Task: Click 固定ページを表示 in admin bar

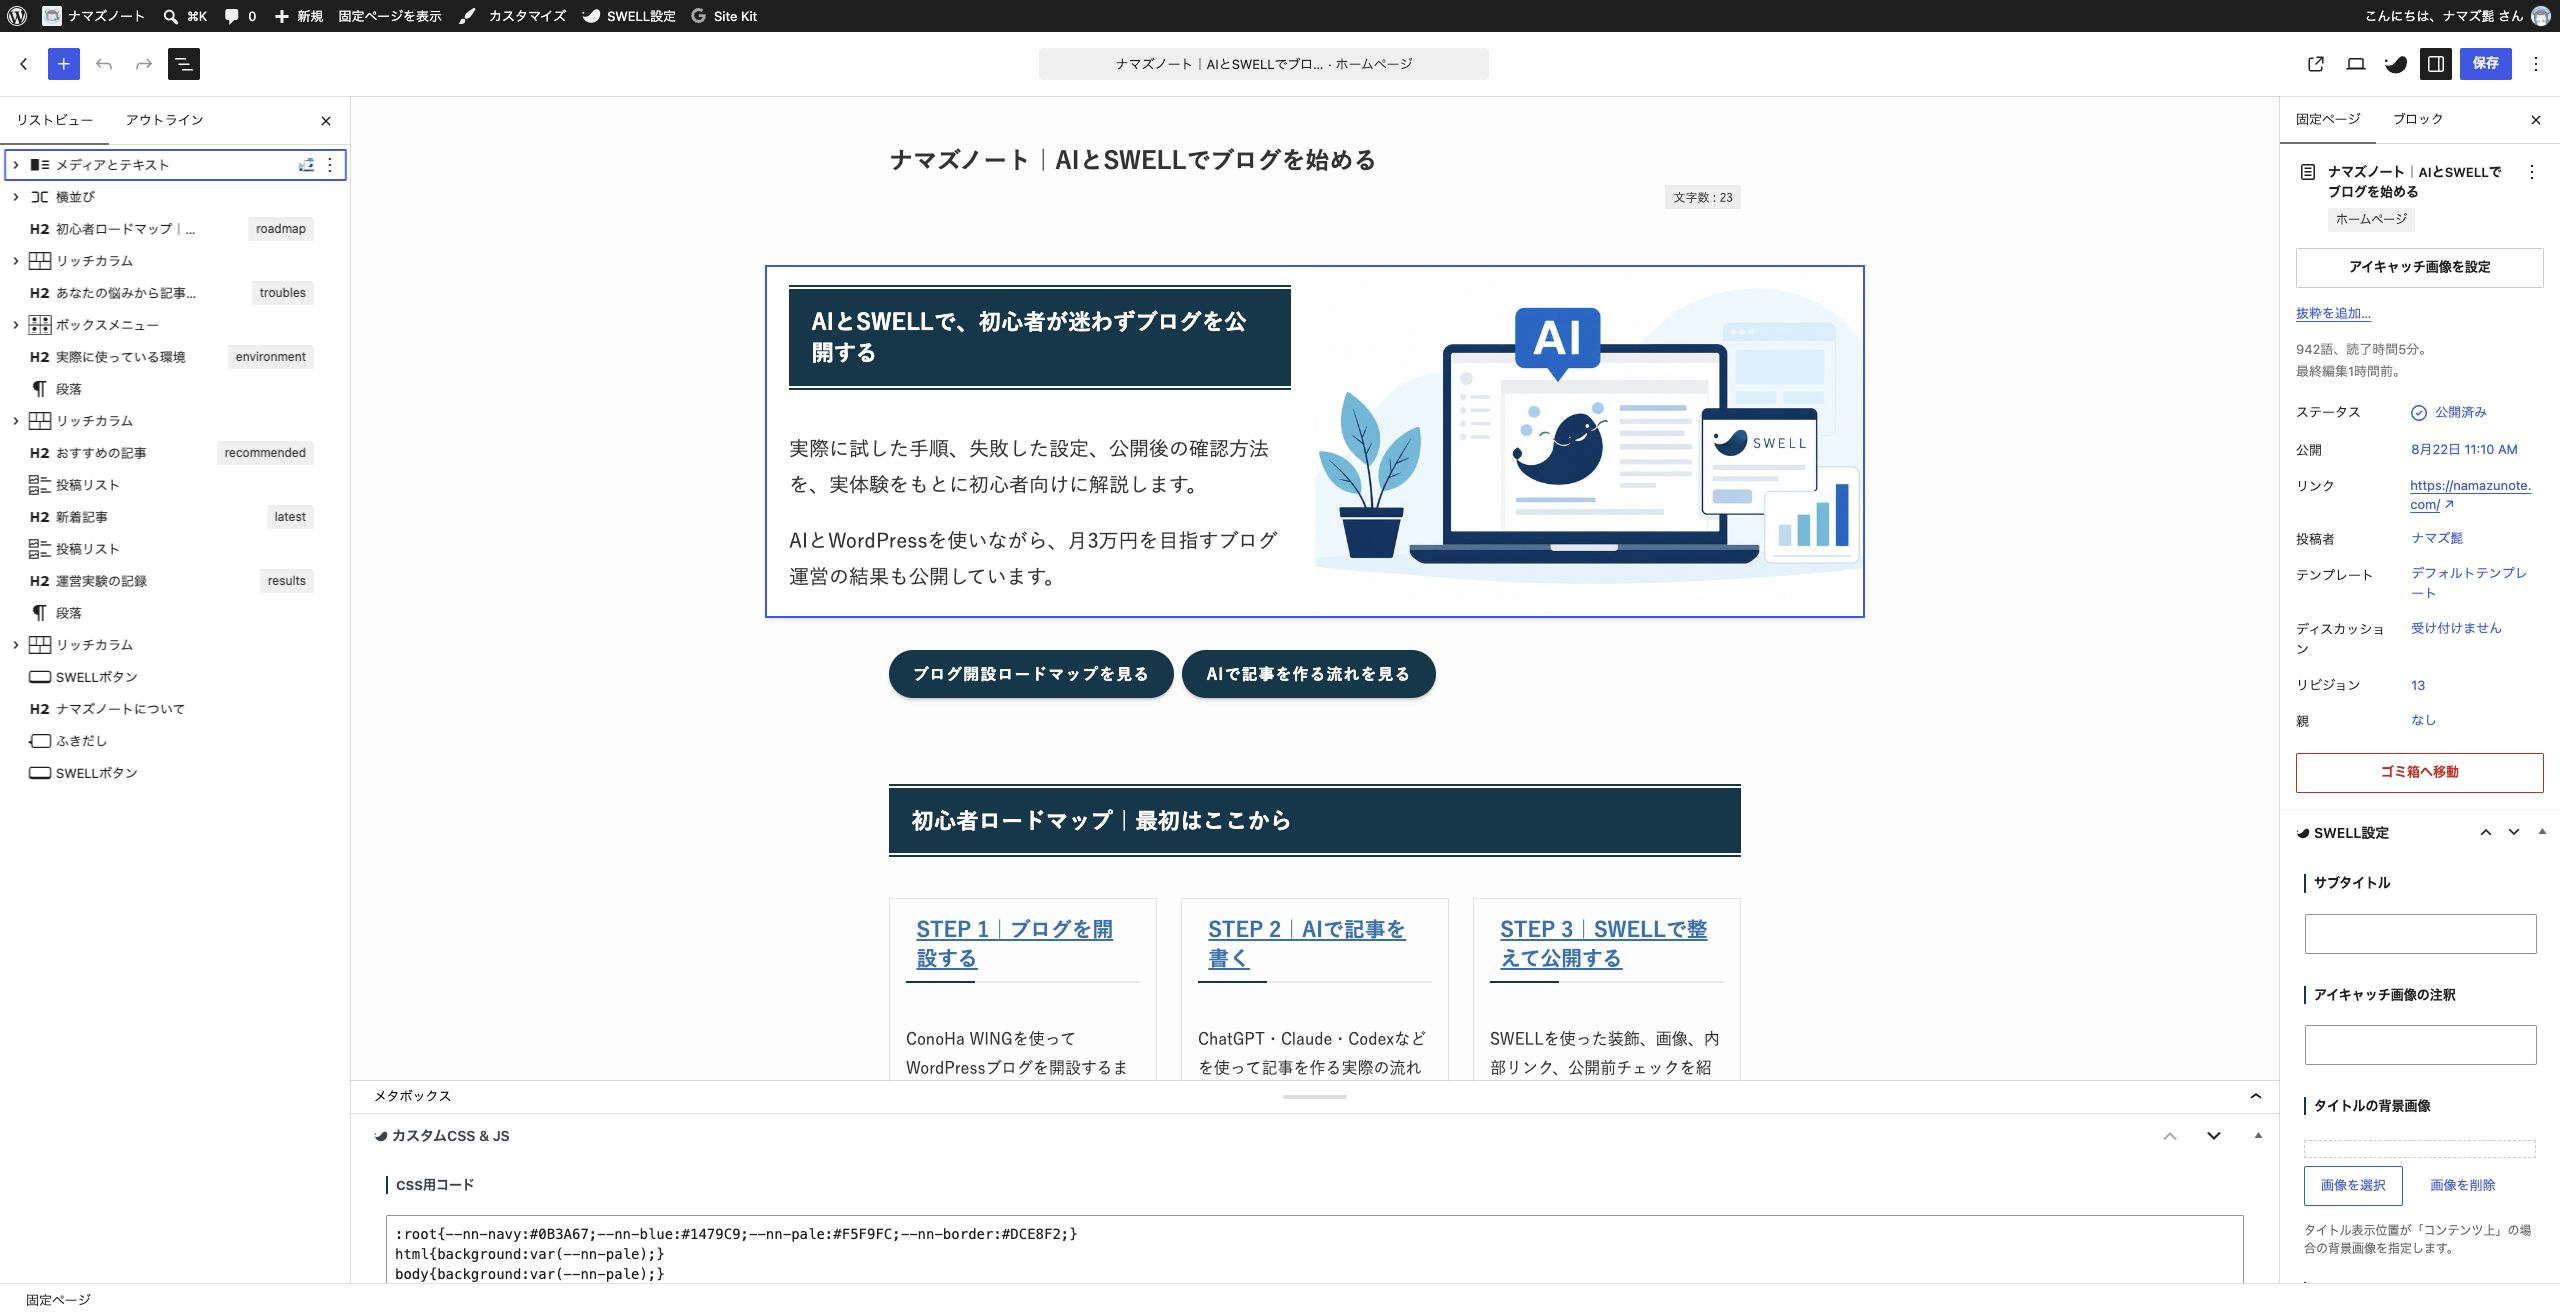Action: tap(389, 16)
